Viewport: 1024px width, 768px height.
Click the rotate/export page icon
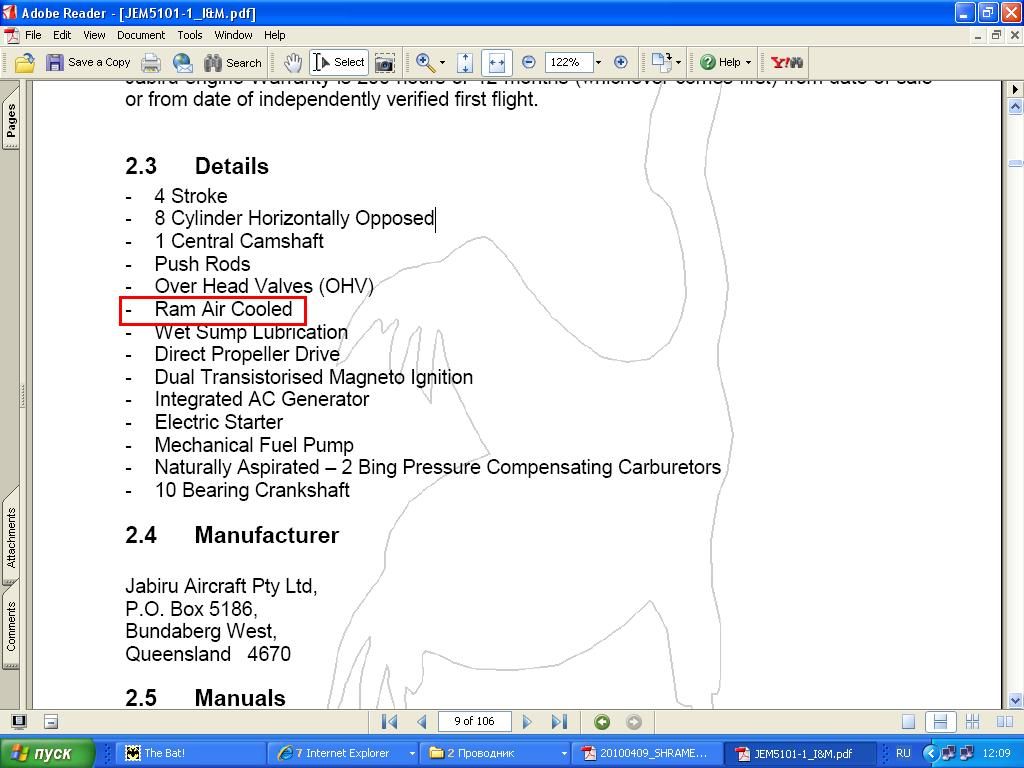click(662, 63)
